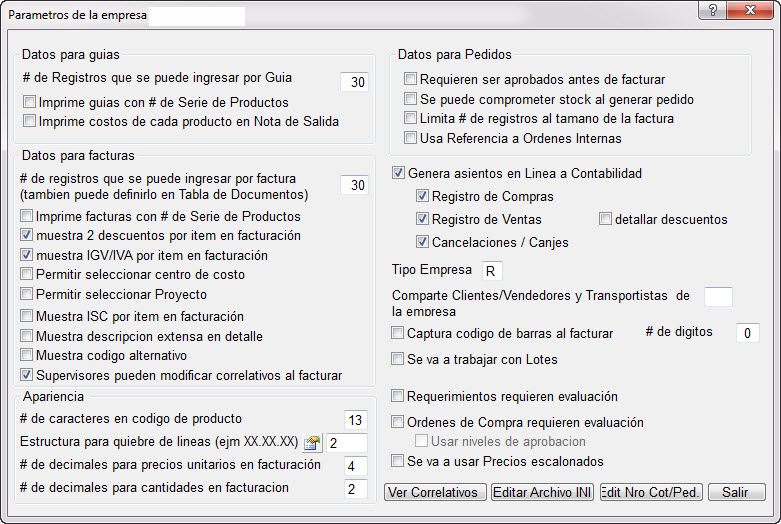Screen dimensions: 781x524
Task: Click the icon beside Estructura para quiebre field
Action: point(312,442)
